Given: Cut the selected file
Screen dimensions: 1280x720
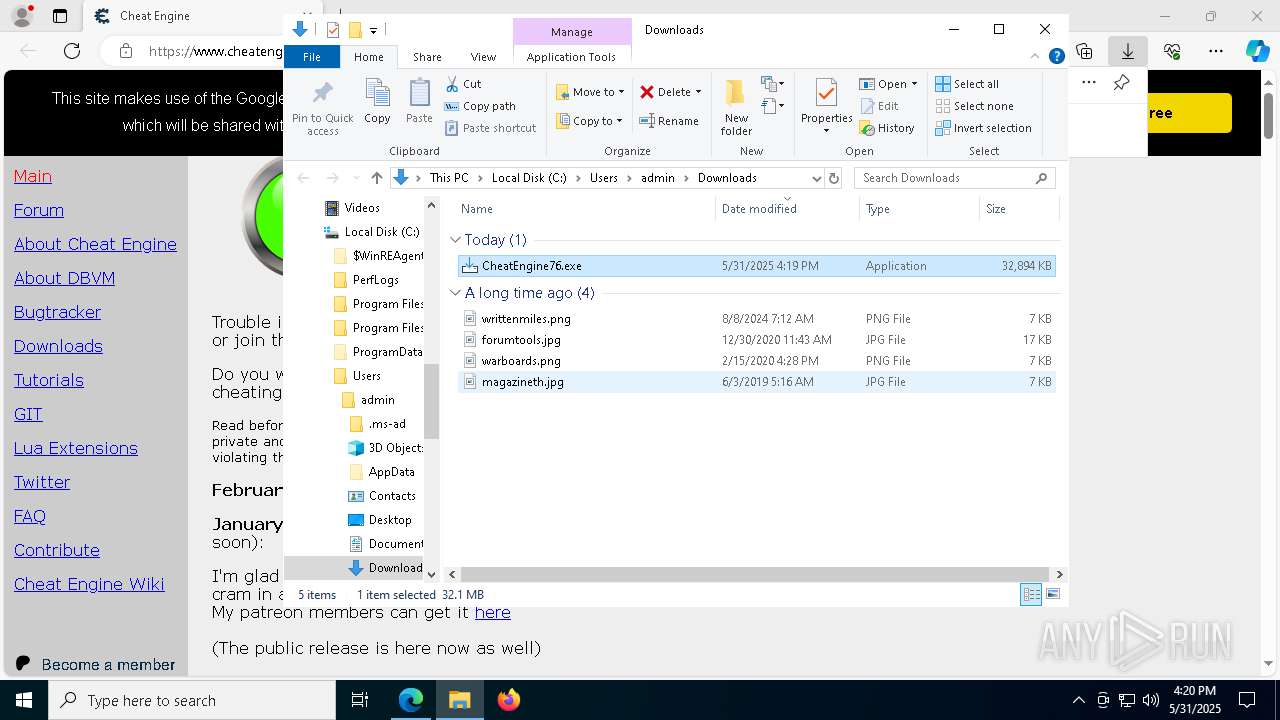Looking at the screenshot, I should (x=463, y=84).
